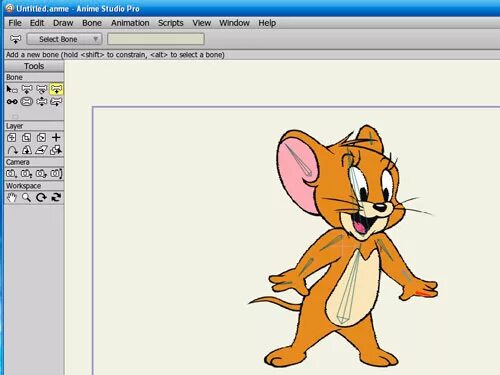
Task: Select the Rotate Layer Z tool
Action: [41, 138]
